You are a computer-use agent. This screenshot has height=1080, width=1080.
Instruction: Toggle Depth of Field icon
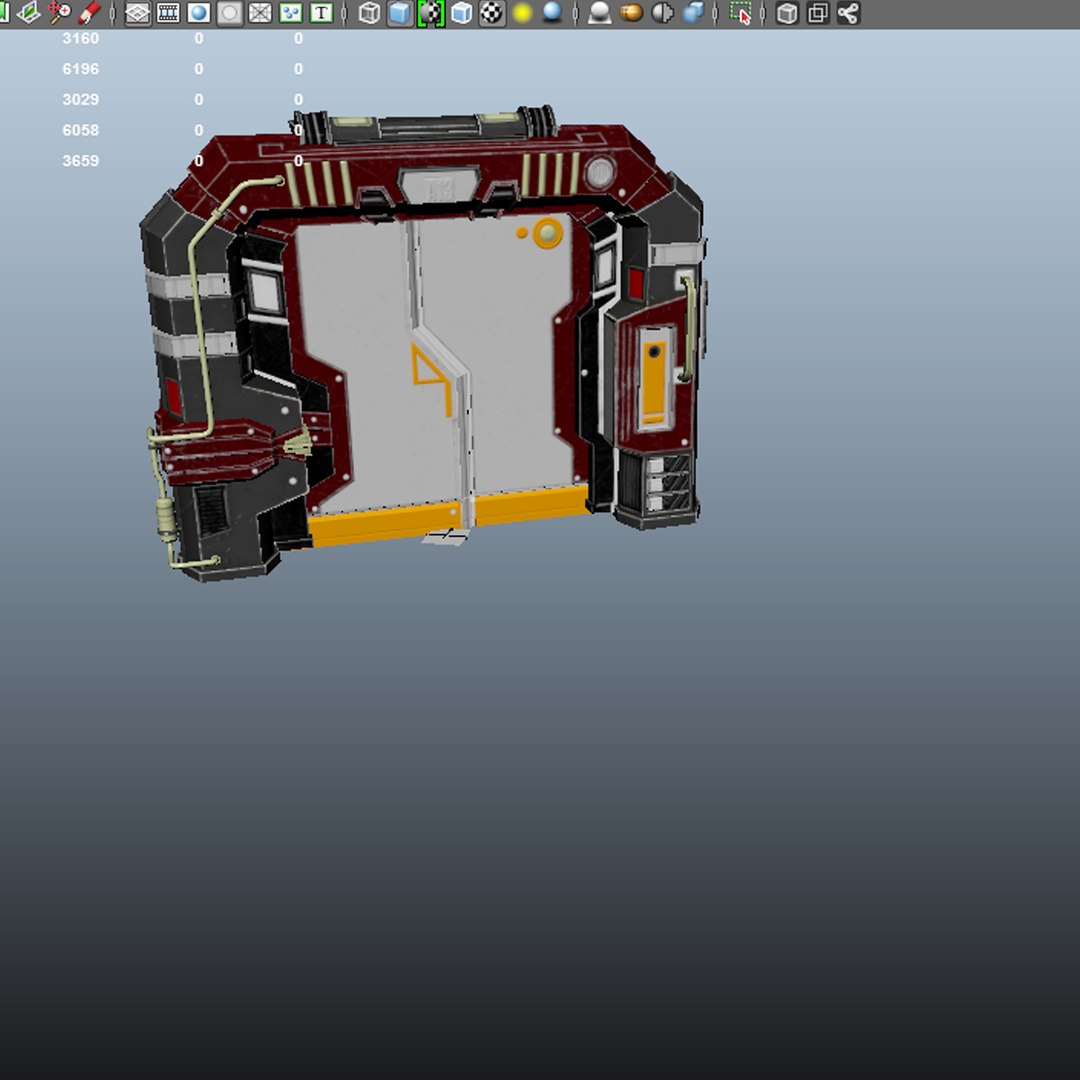[x=692, y=13]
